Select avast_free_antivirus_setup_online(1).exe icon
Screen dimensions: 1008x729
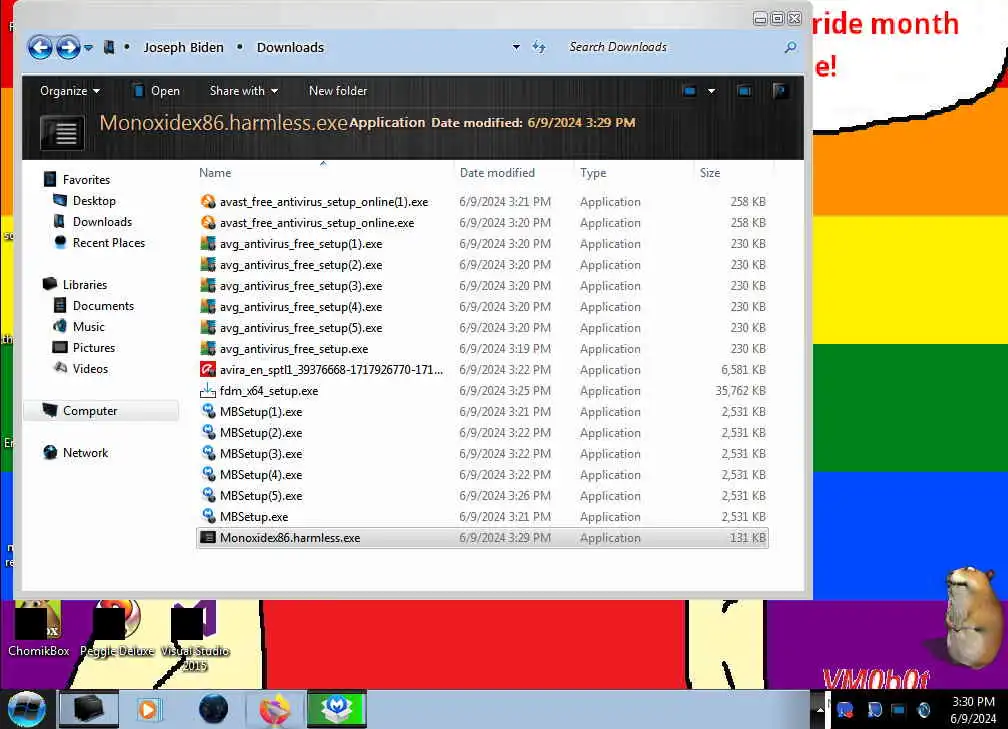point(208,202)
